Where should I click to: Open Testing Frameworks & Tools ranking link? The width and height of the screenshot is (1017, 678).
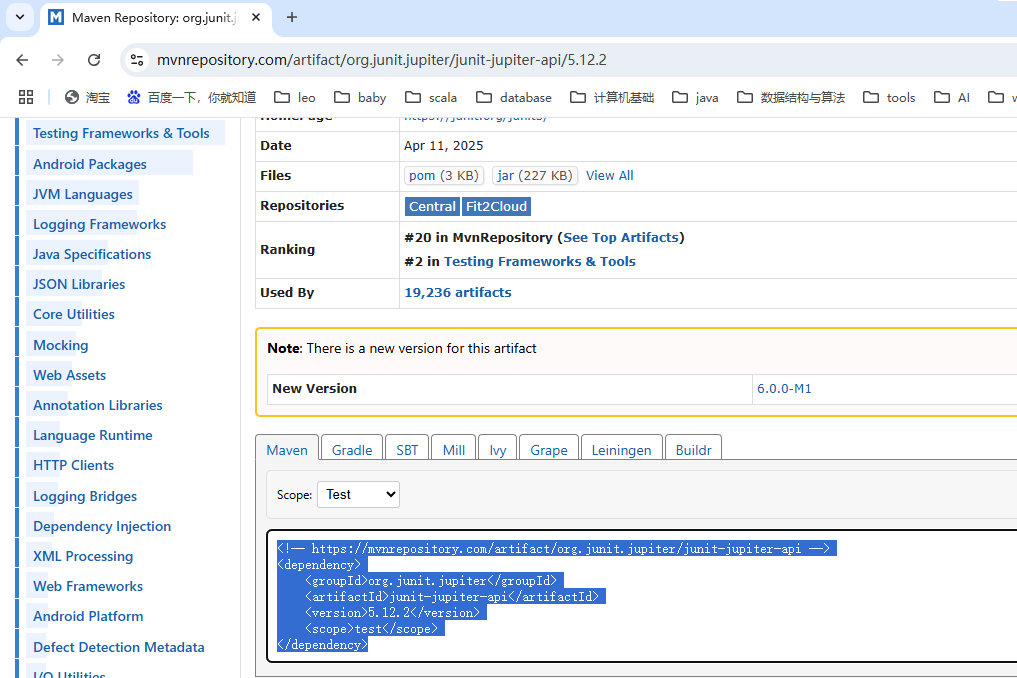pyautogui.click(x=540, y=261)
